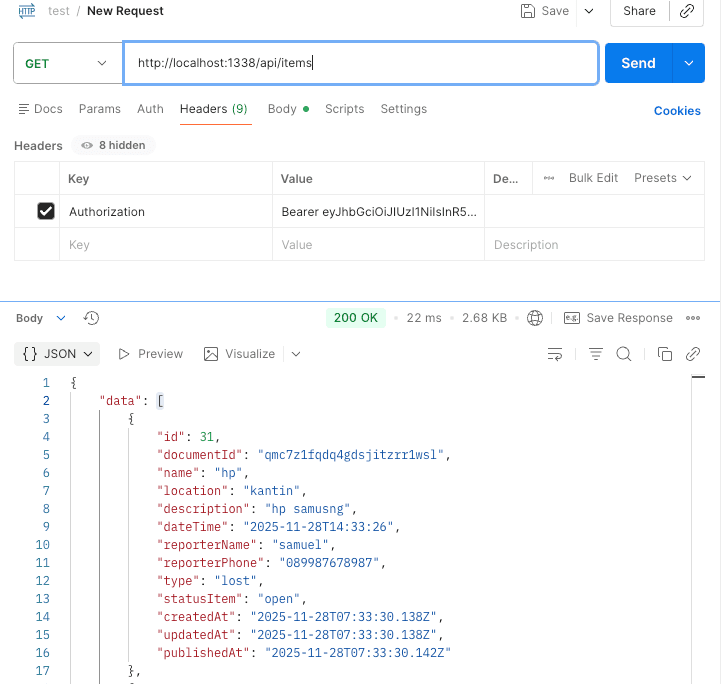Open the response more options ellipsis
The height and width of the screenshot is (684, 724).
(693, 318)
